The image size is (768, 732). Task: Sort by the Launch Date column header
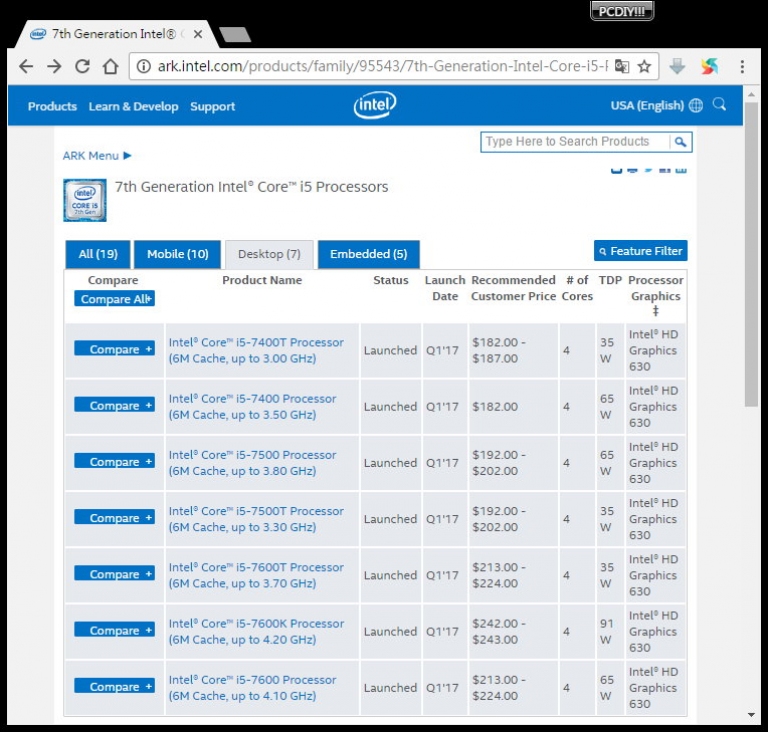(x=445, y=288)
